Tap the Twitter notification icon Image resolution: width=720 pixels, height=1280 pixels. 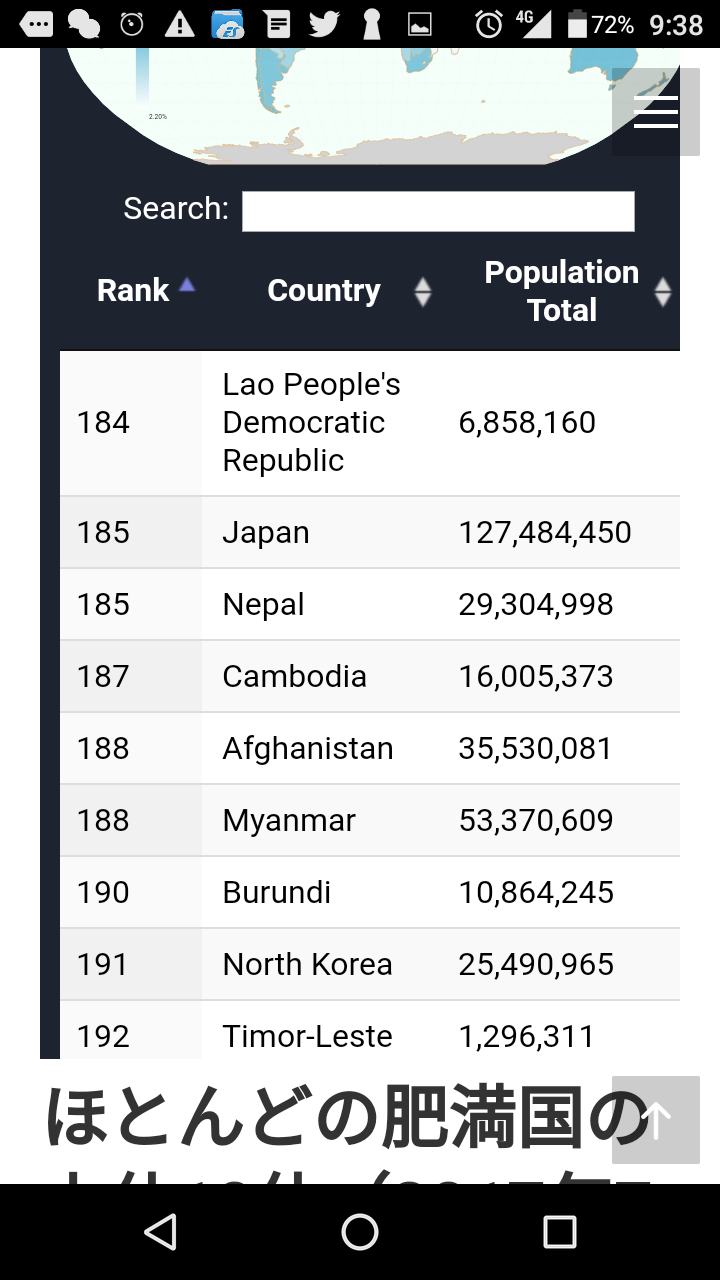324,24
